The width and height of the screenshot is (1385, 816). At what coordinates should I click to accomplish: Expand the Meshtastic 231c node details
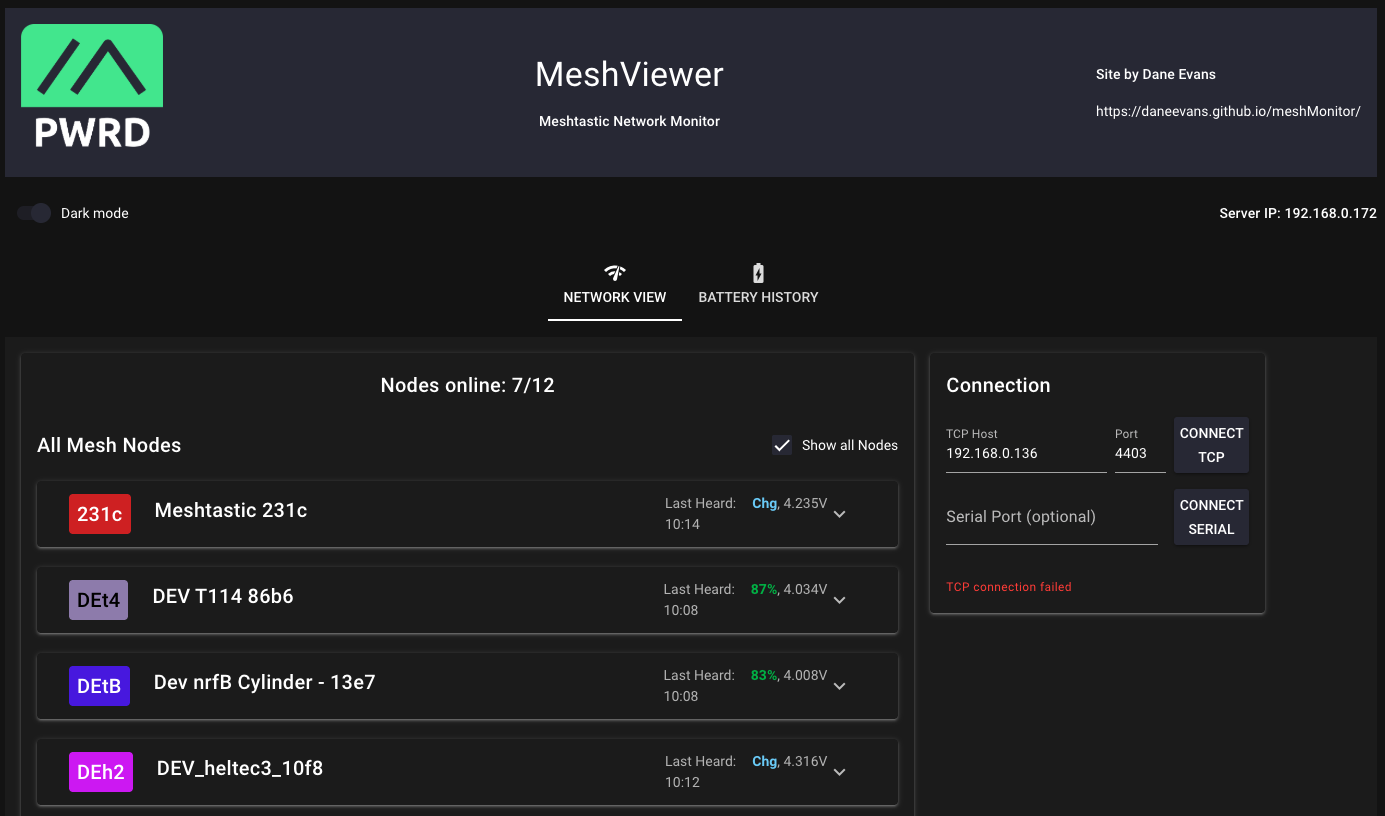click(840, 514)
